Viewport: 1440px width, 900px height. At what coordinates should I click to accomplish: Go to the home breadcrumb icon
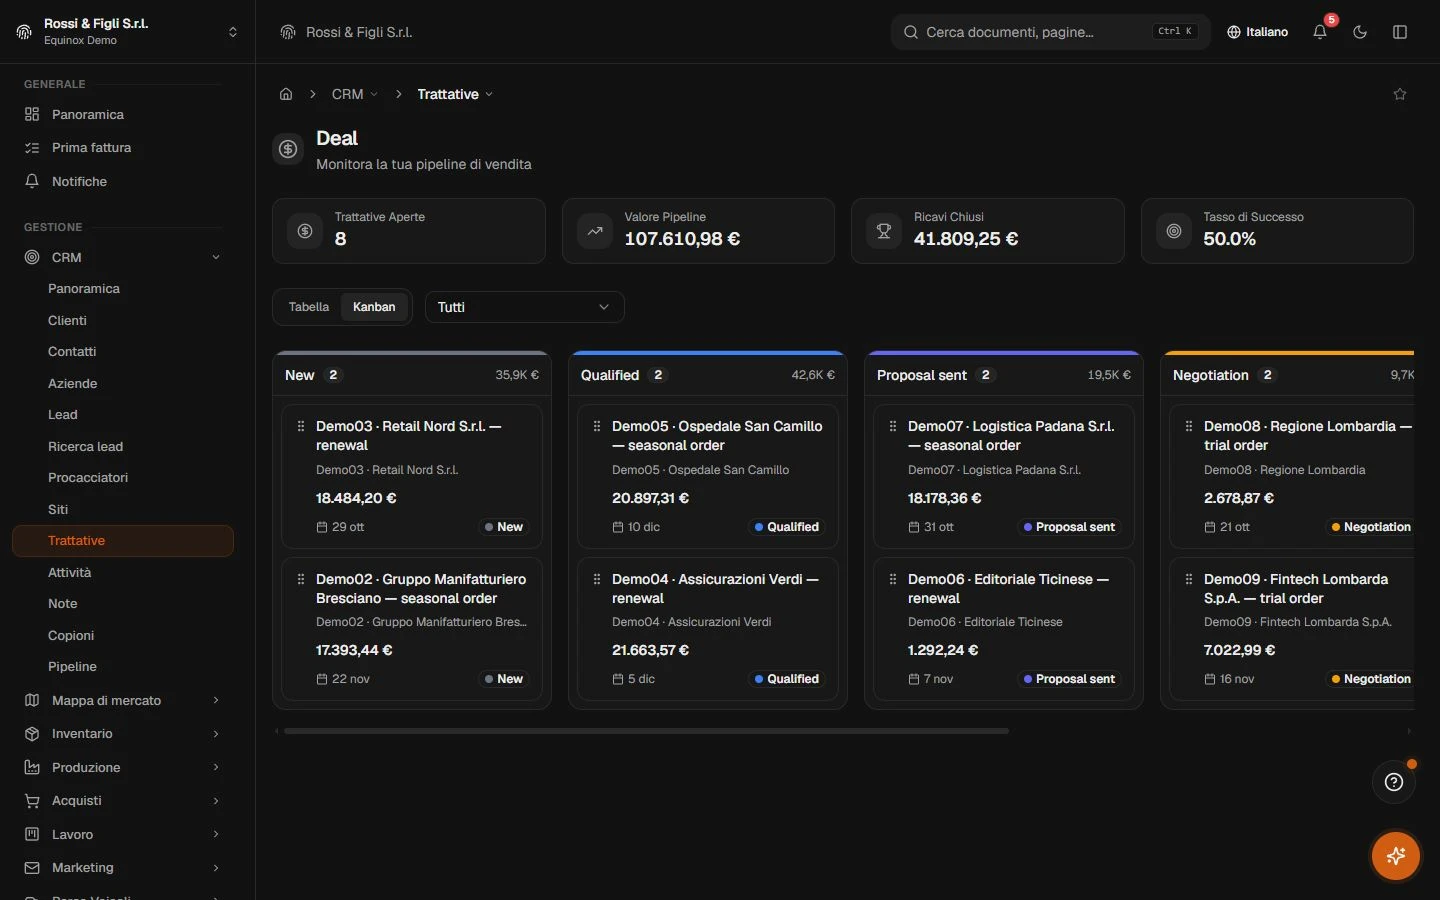[286, 94]
